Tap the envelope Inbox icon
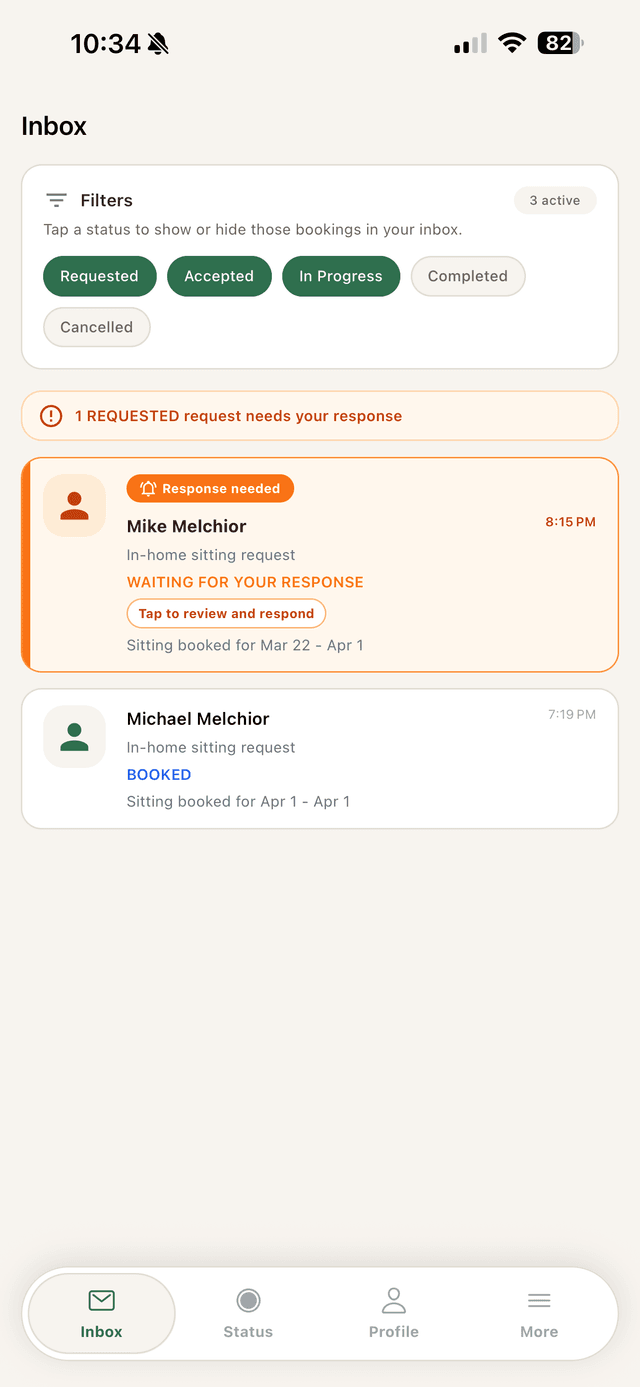This screenshot has width=640, height=1387. (x=101, y=1300)
